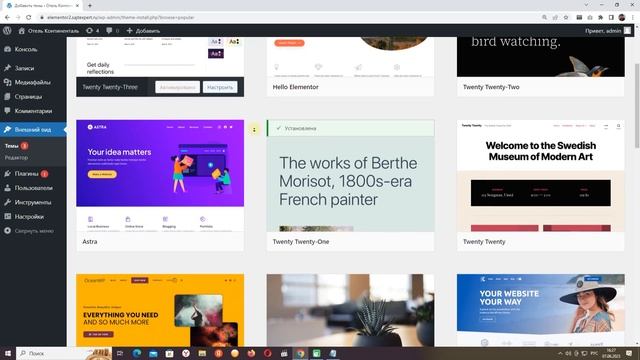The height and width of the screenshot is (360, 640).
Task: Reload the page with refresh icon
Action: 29,18
